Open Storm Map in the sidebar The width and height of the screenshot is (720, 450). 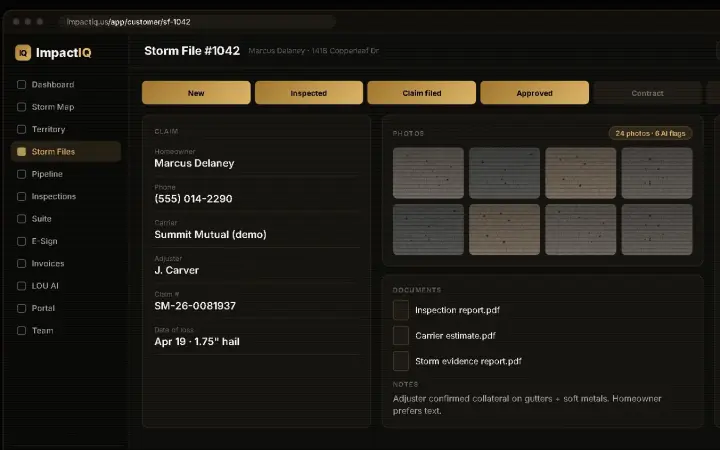tap(66, 107)
